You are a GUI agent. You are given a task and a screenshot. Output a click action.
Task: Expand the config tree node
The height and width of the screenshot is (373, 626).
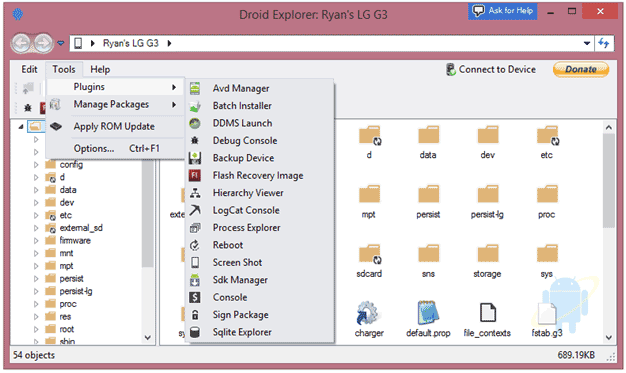coord(36,165)
